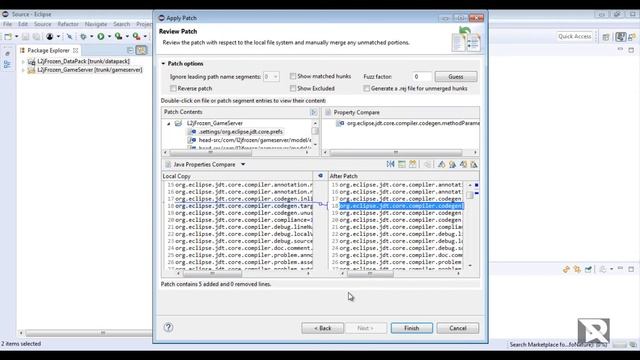
Task: Open Navigate menu in Eclipse
Action: coord(96,24)
